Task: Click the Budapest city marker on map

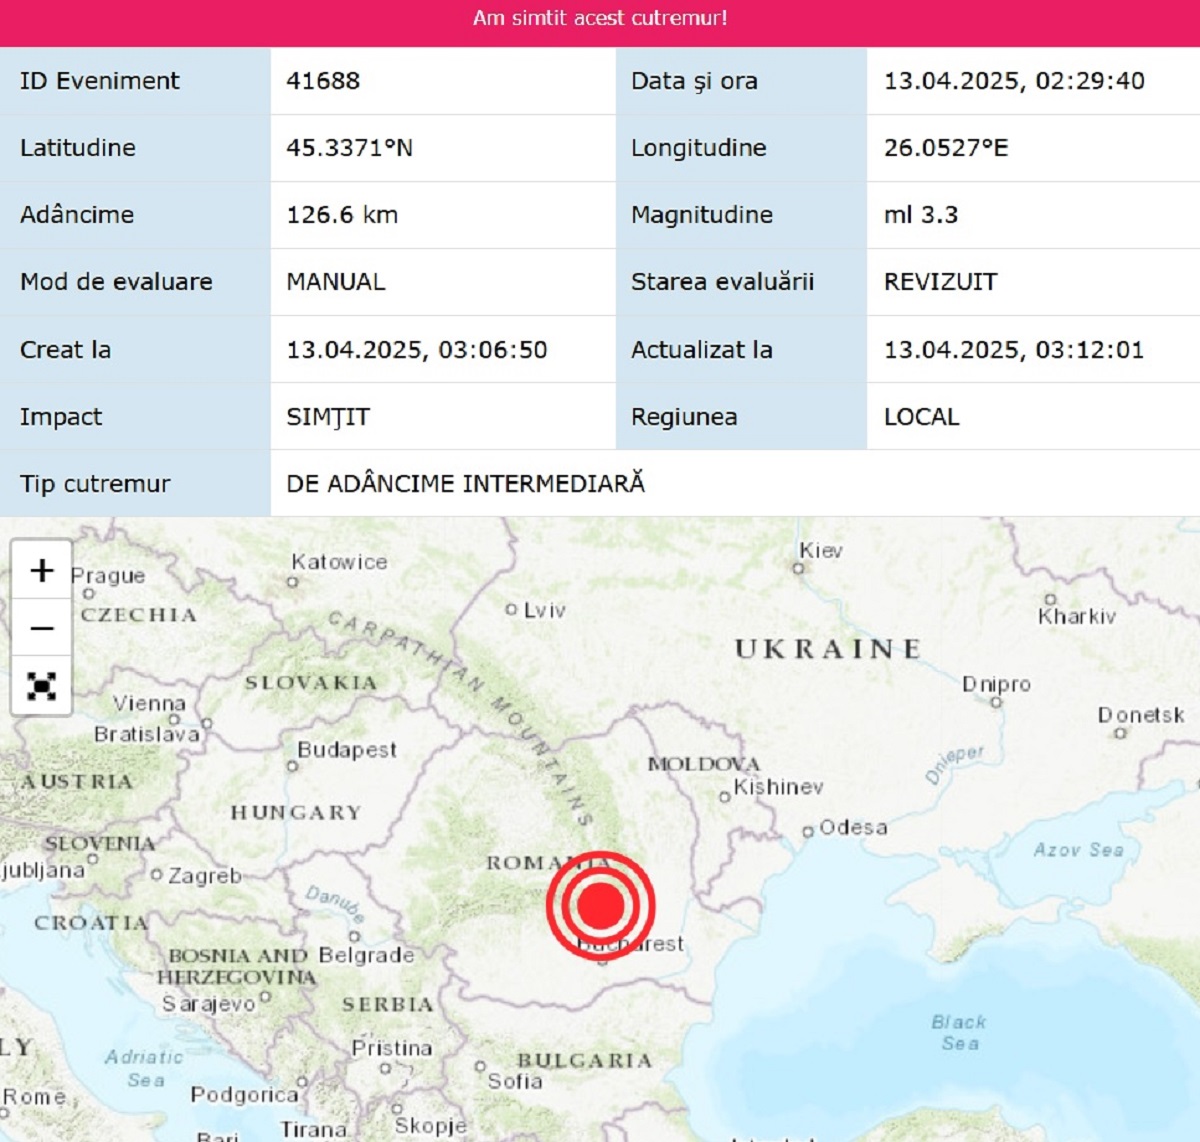Action: 293,766
